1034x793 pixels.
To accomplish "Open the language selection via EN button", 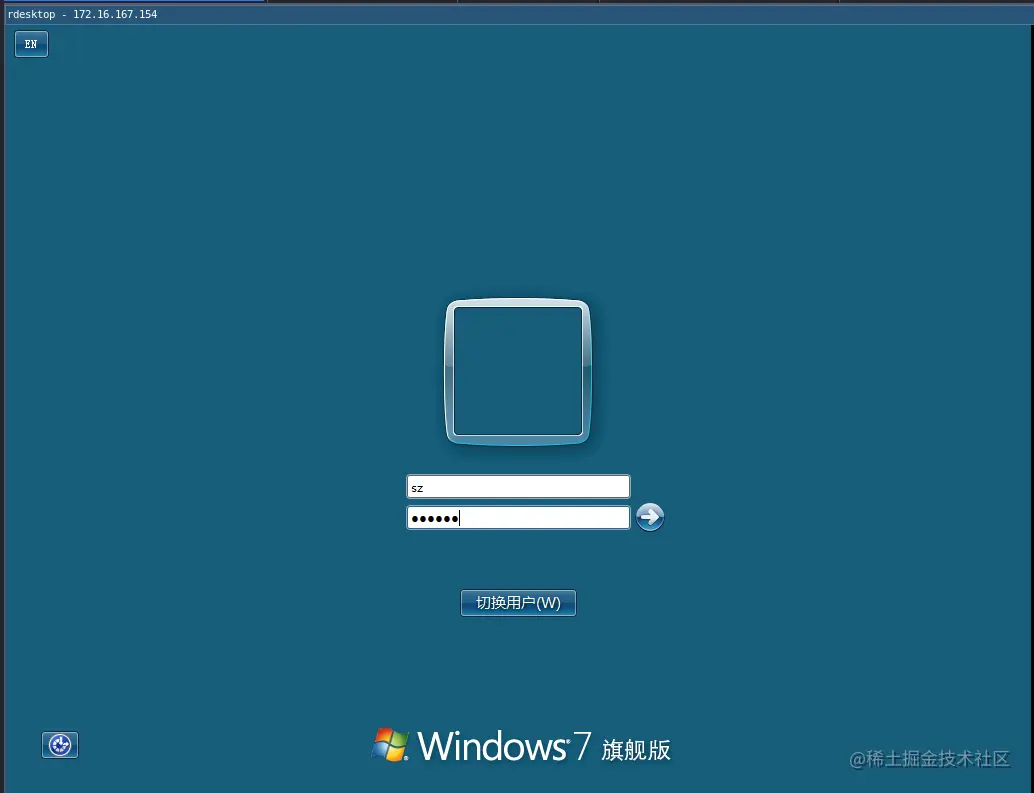I will tap(30, 44).
